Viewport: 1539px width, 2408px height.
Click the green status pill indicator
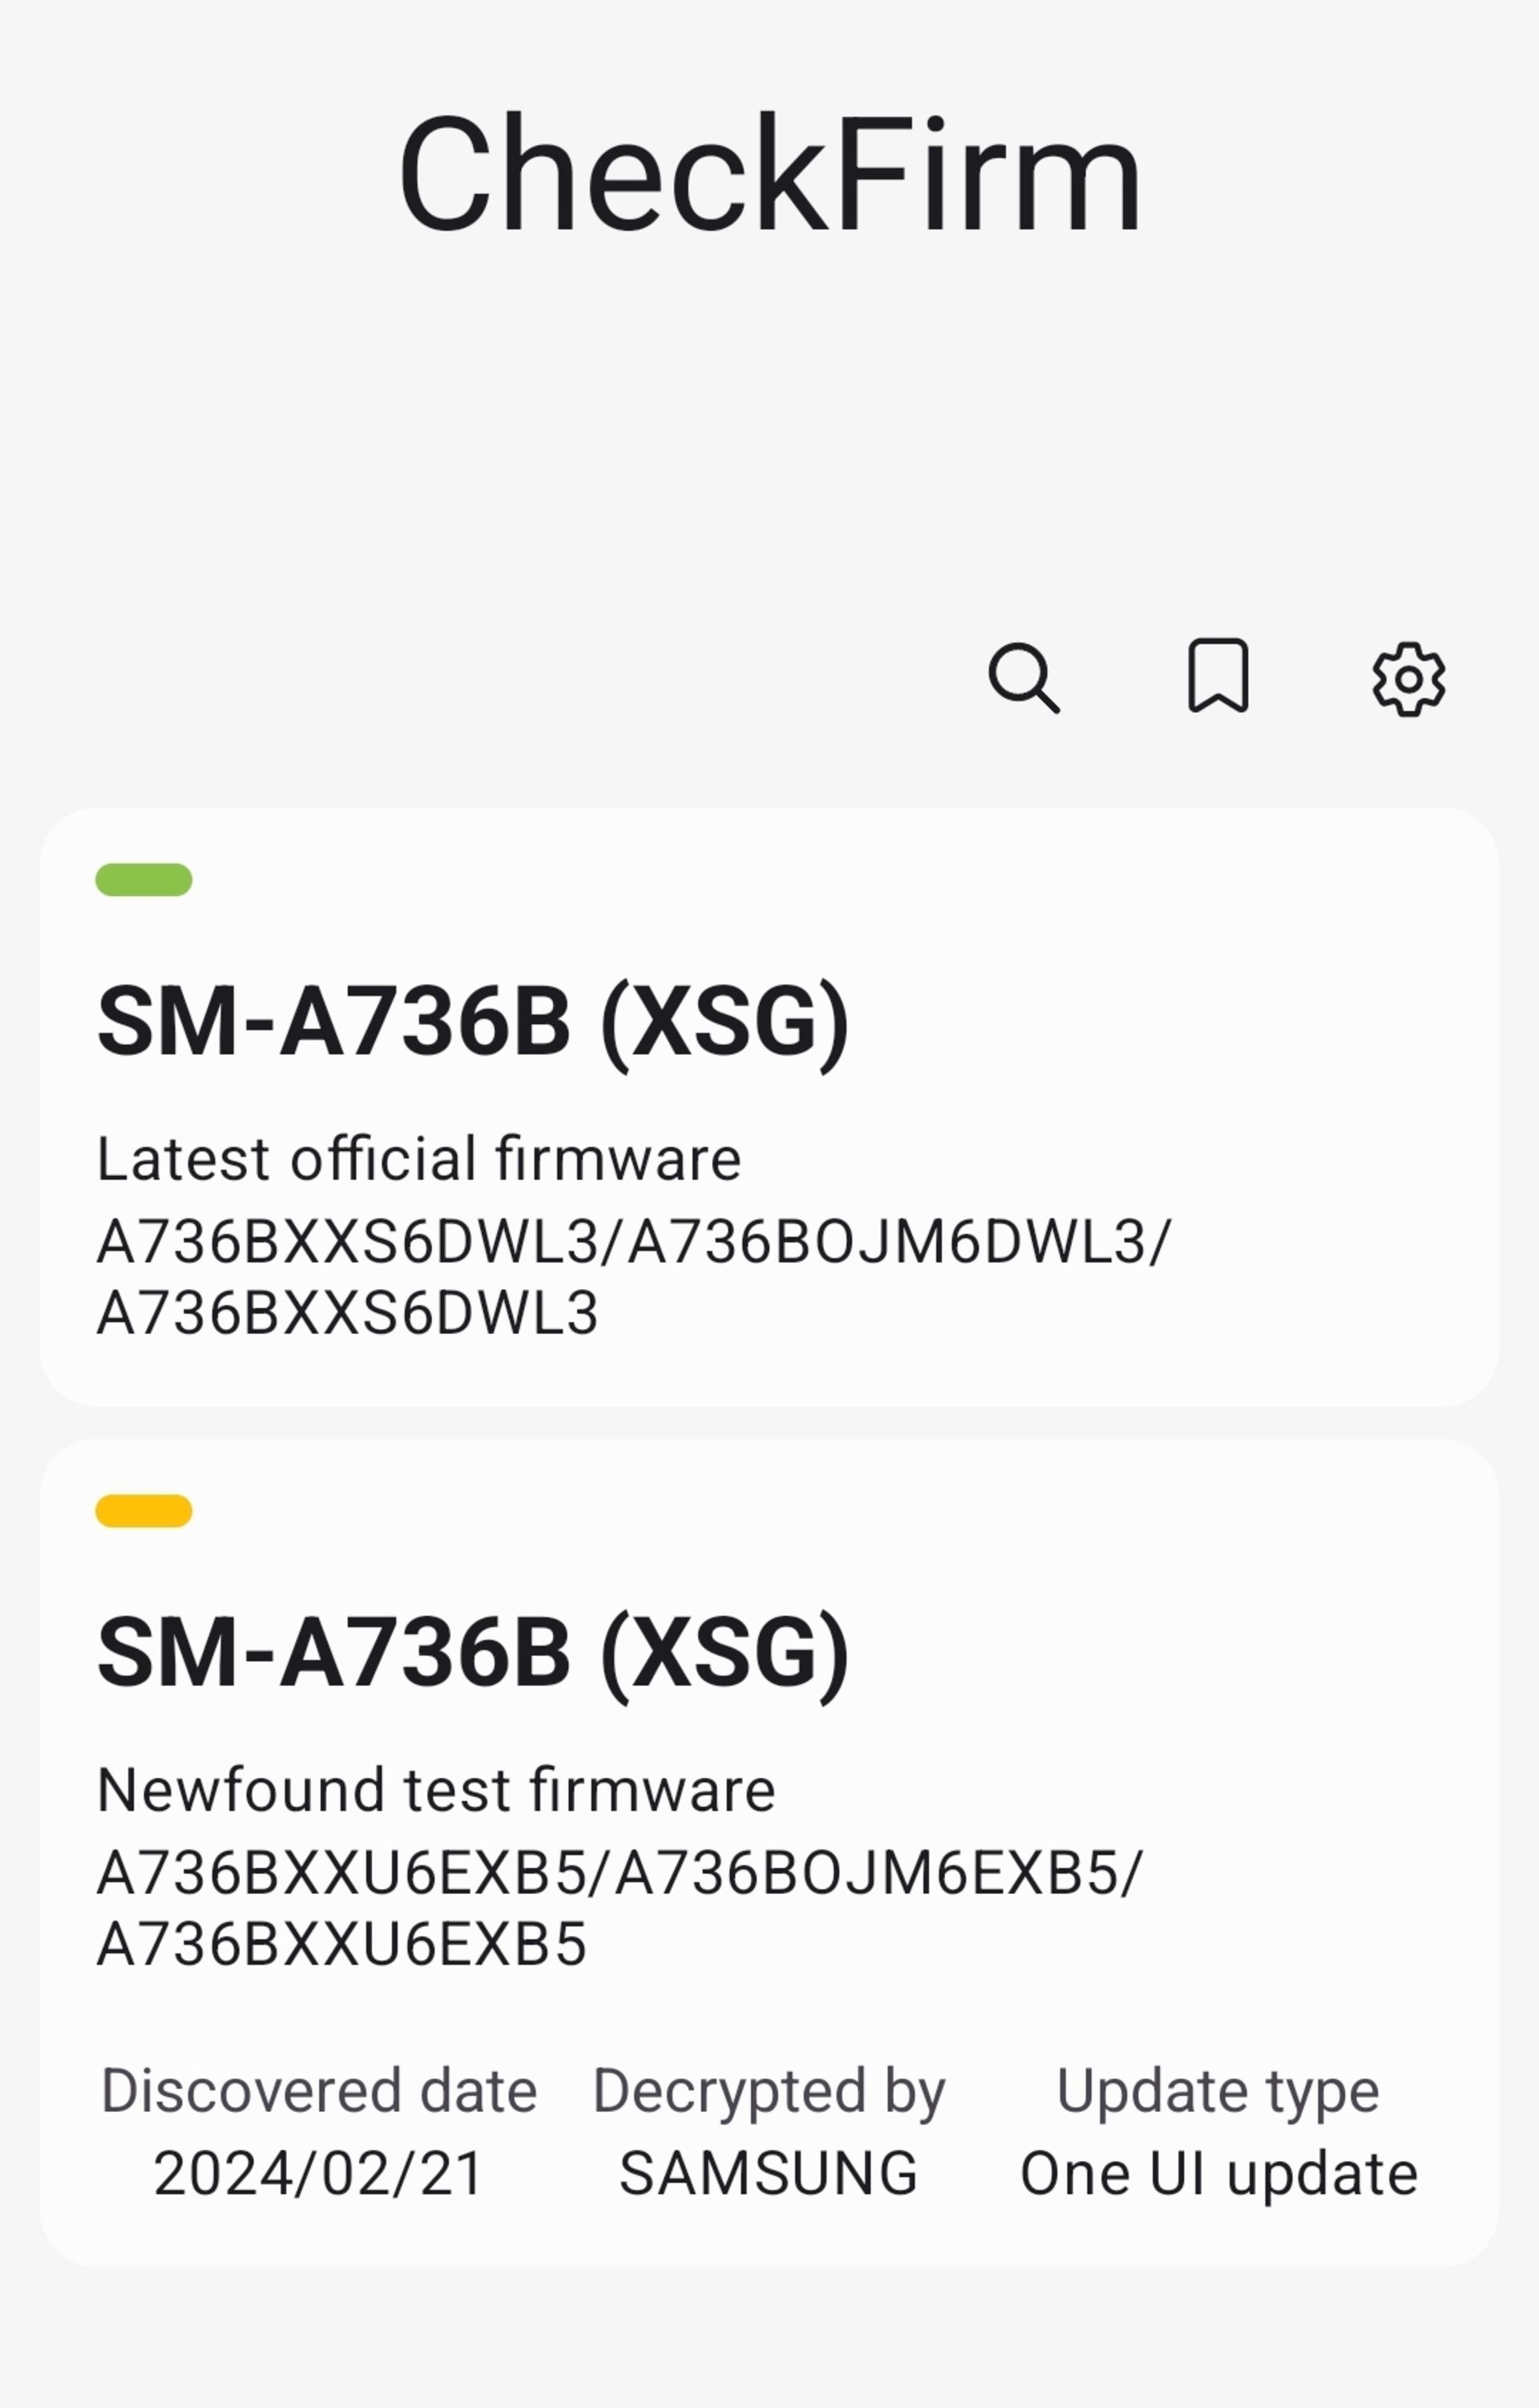pyautogui.click(x=144, y=880)
